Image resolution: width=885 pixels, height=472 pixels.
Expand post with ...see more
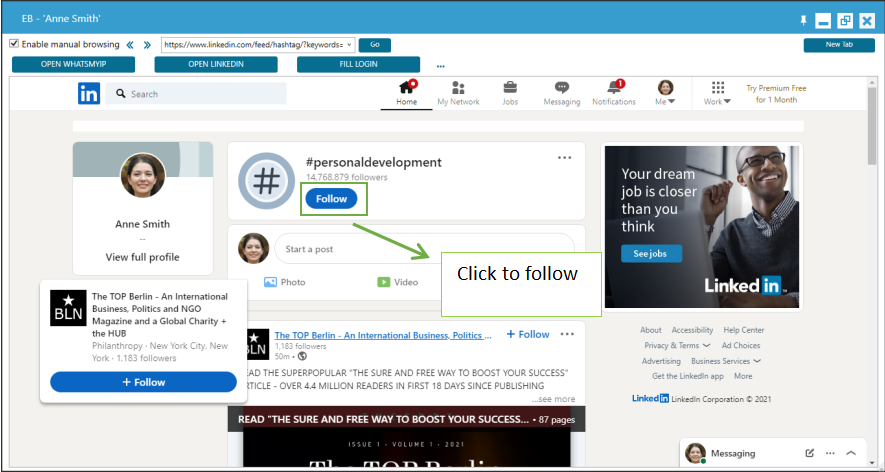click(553, 399)
